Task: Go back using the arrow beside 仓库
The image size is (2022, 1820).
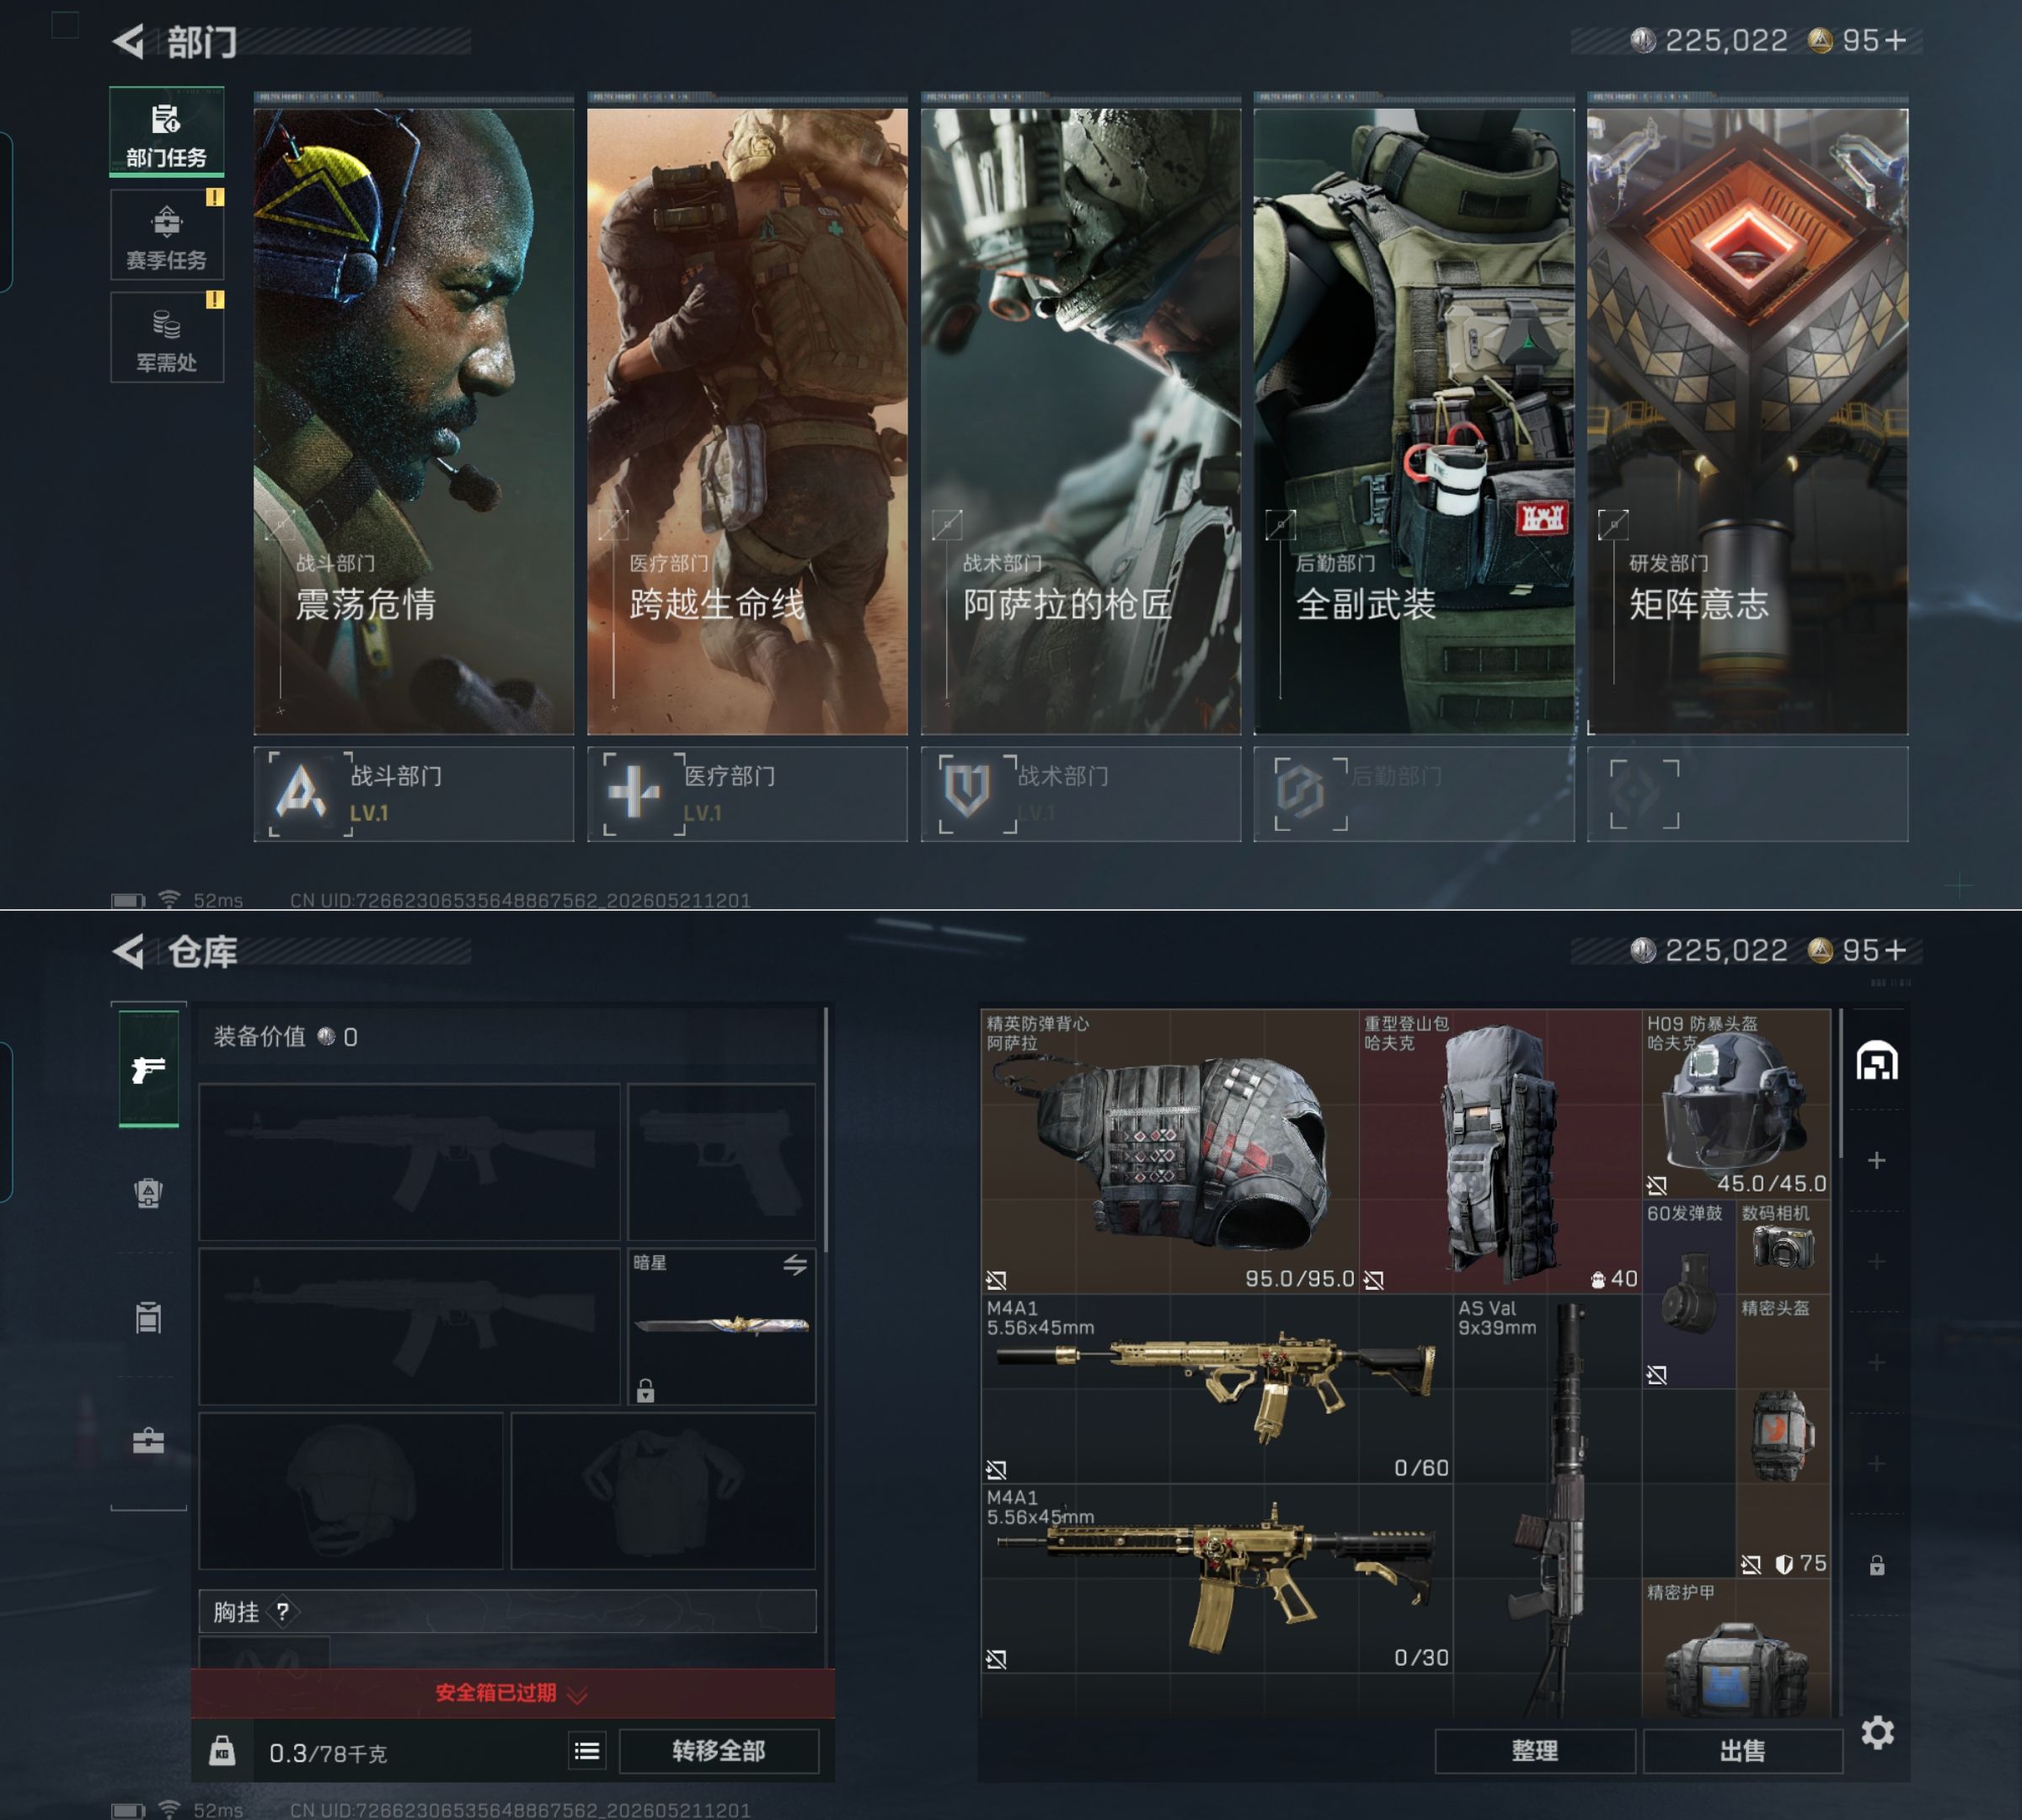Action: coord(129,951)
